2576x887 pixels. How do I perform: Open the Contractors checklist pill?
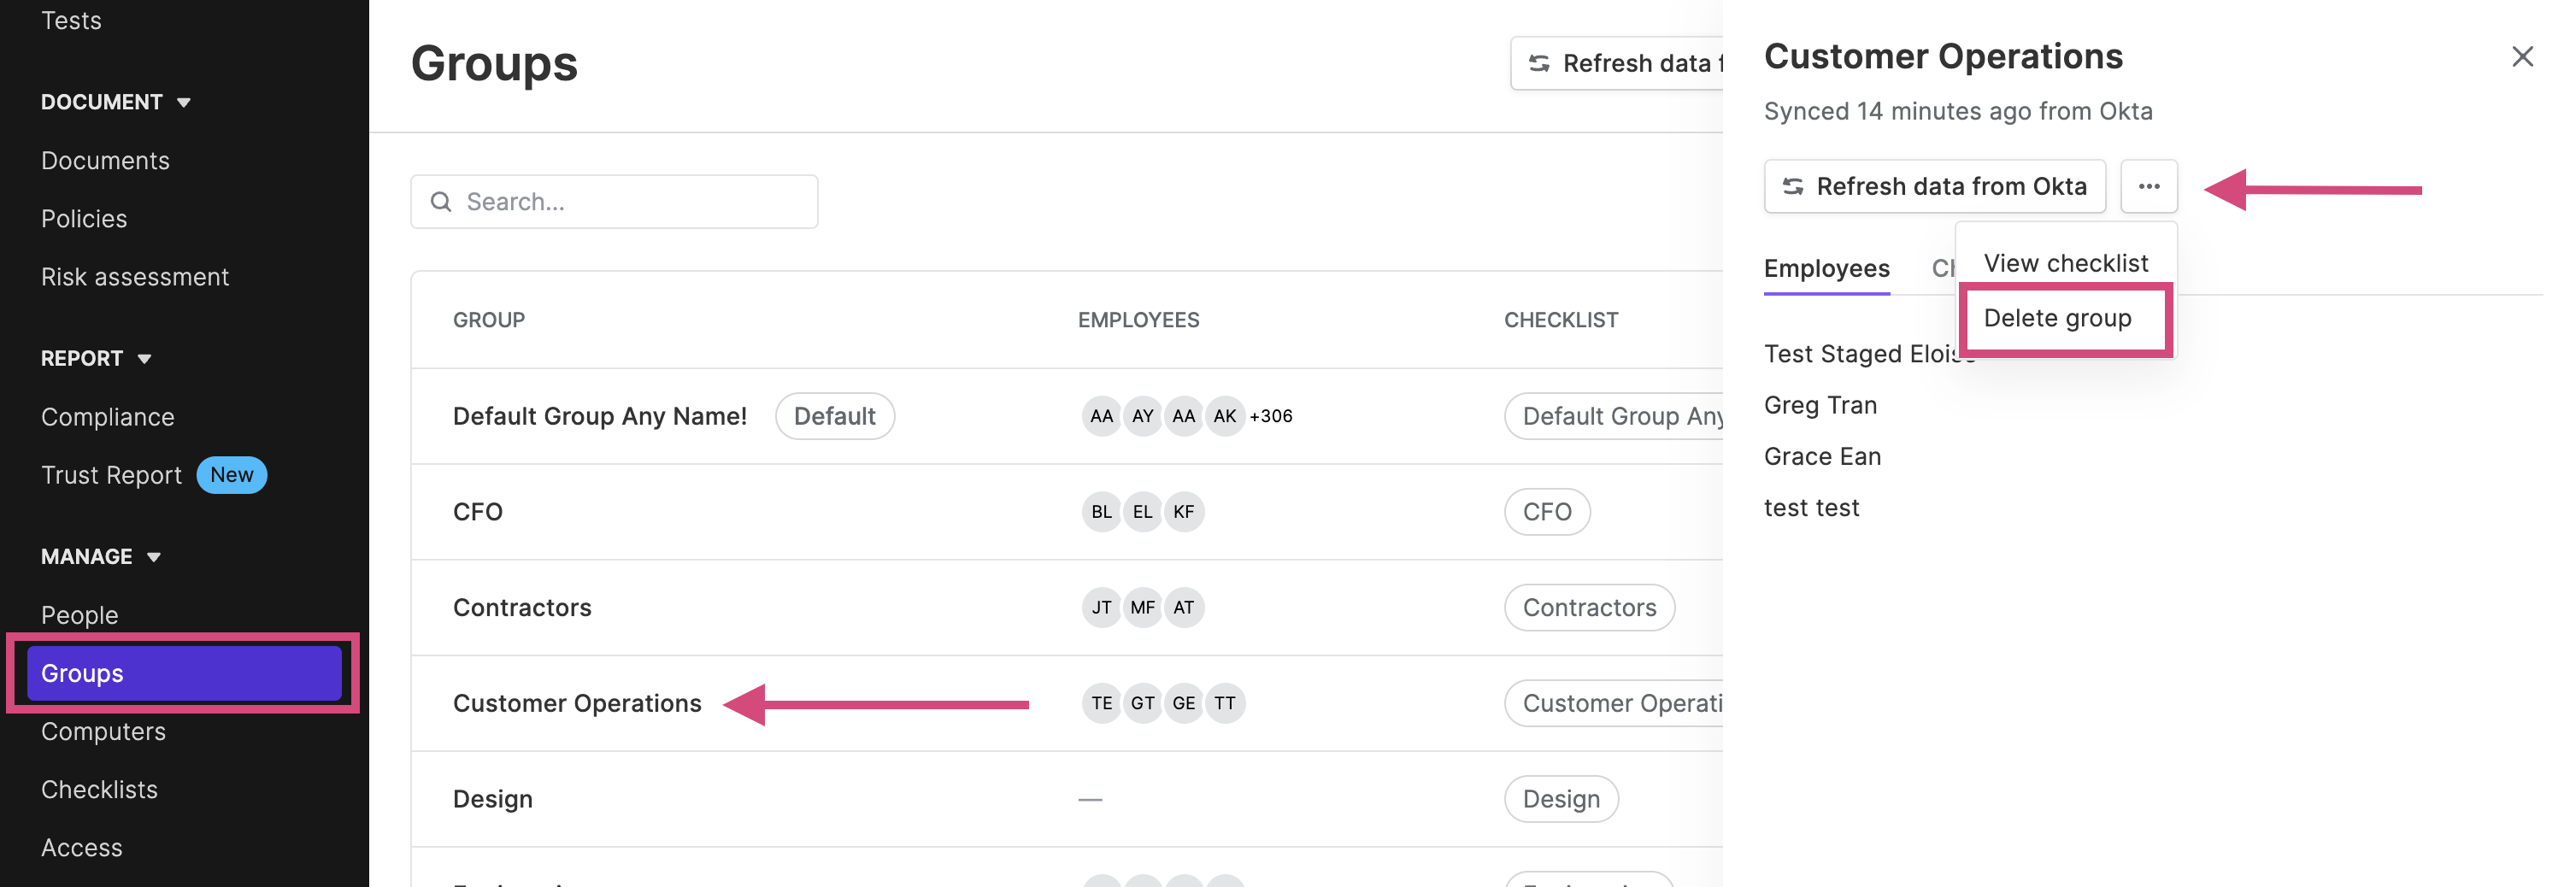1588,608
